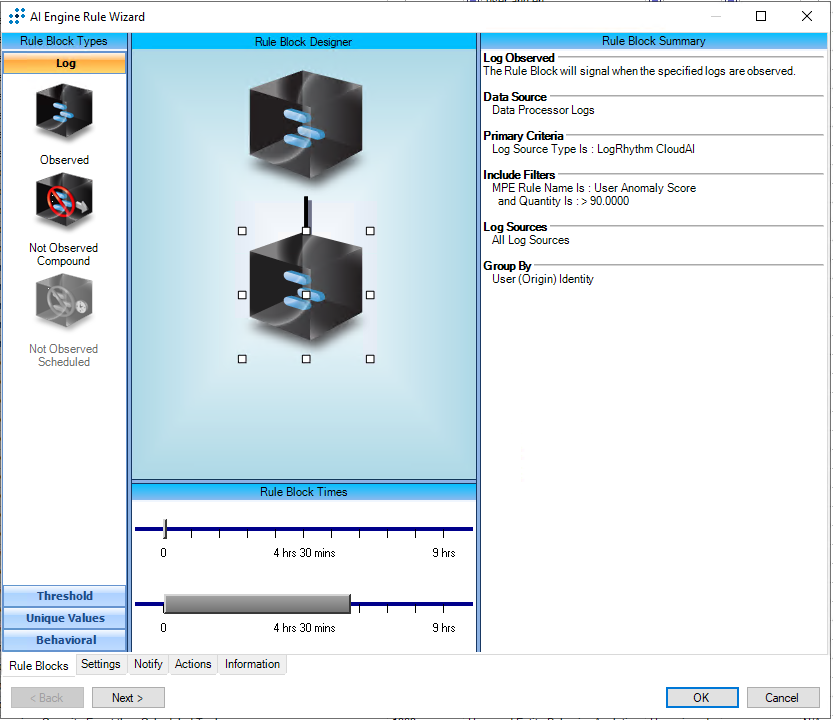
Task: Cancel the rule wizard
Action: coord(782,698)
